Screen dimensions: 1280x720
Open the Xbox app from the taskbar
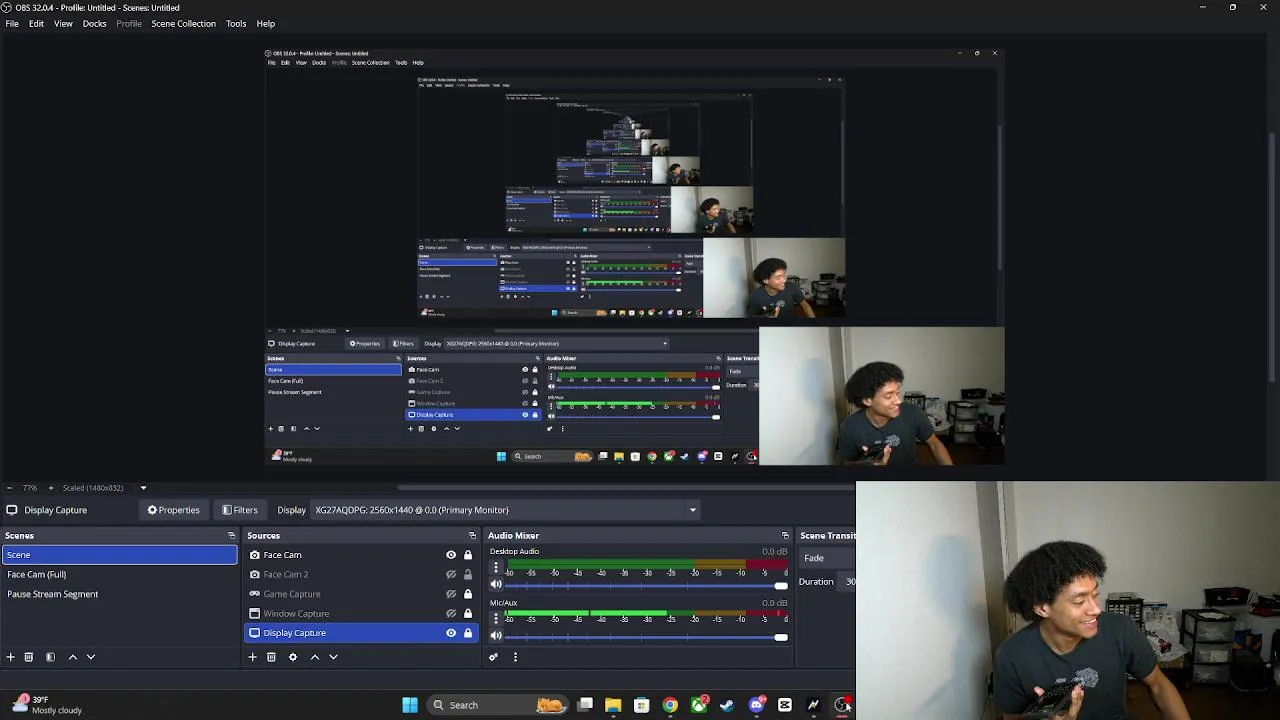[x=699, y=705]
